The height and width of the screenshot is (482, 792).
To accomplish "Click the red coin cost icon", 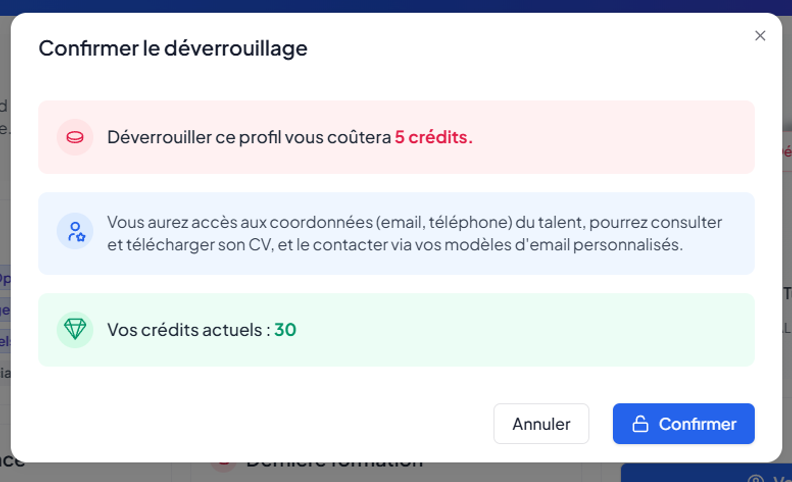I will click(x=75, y=137).
